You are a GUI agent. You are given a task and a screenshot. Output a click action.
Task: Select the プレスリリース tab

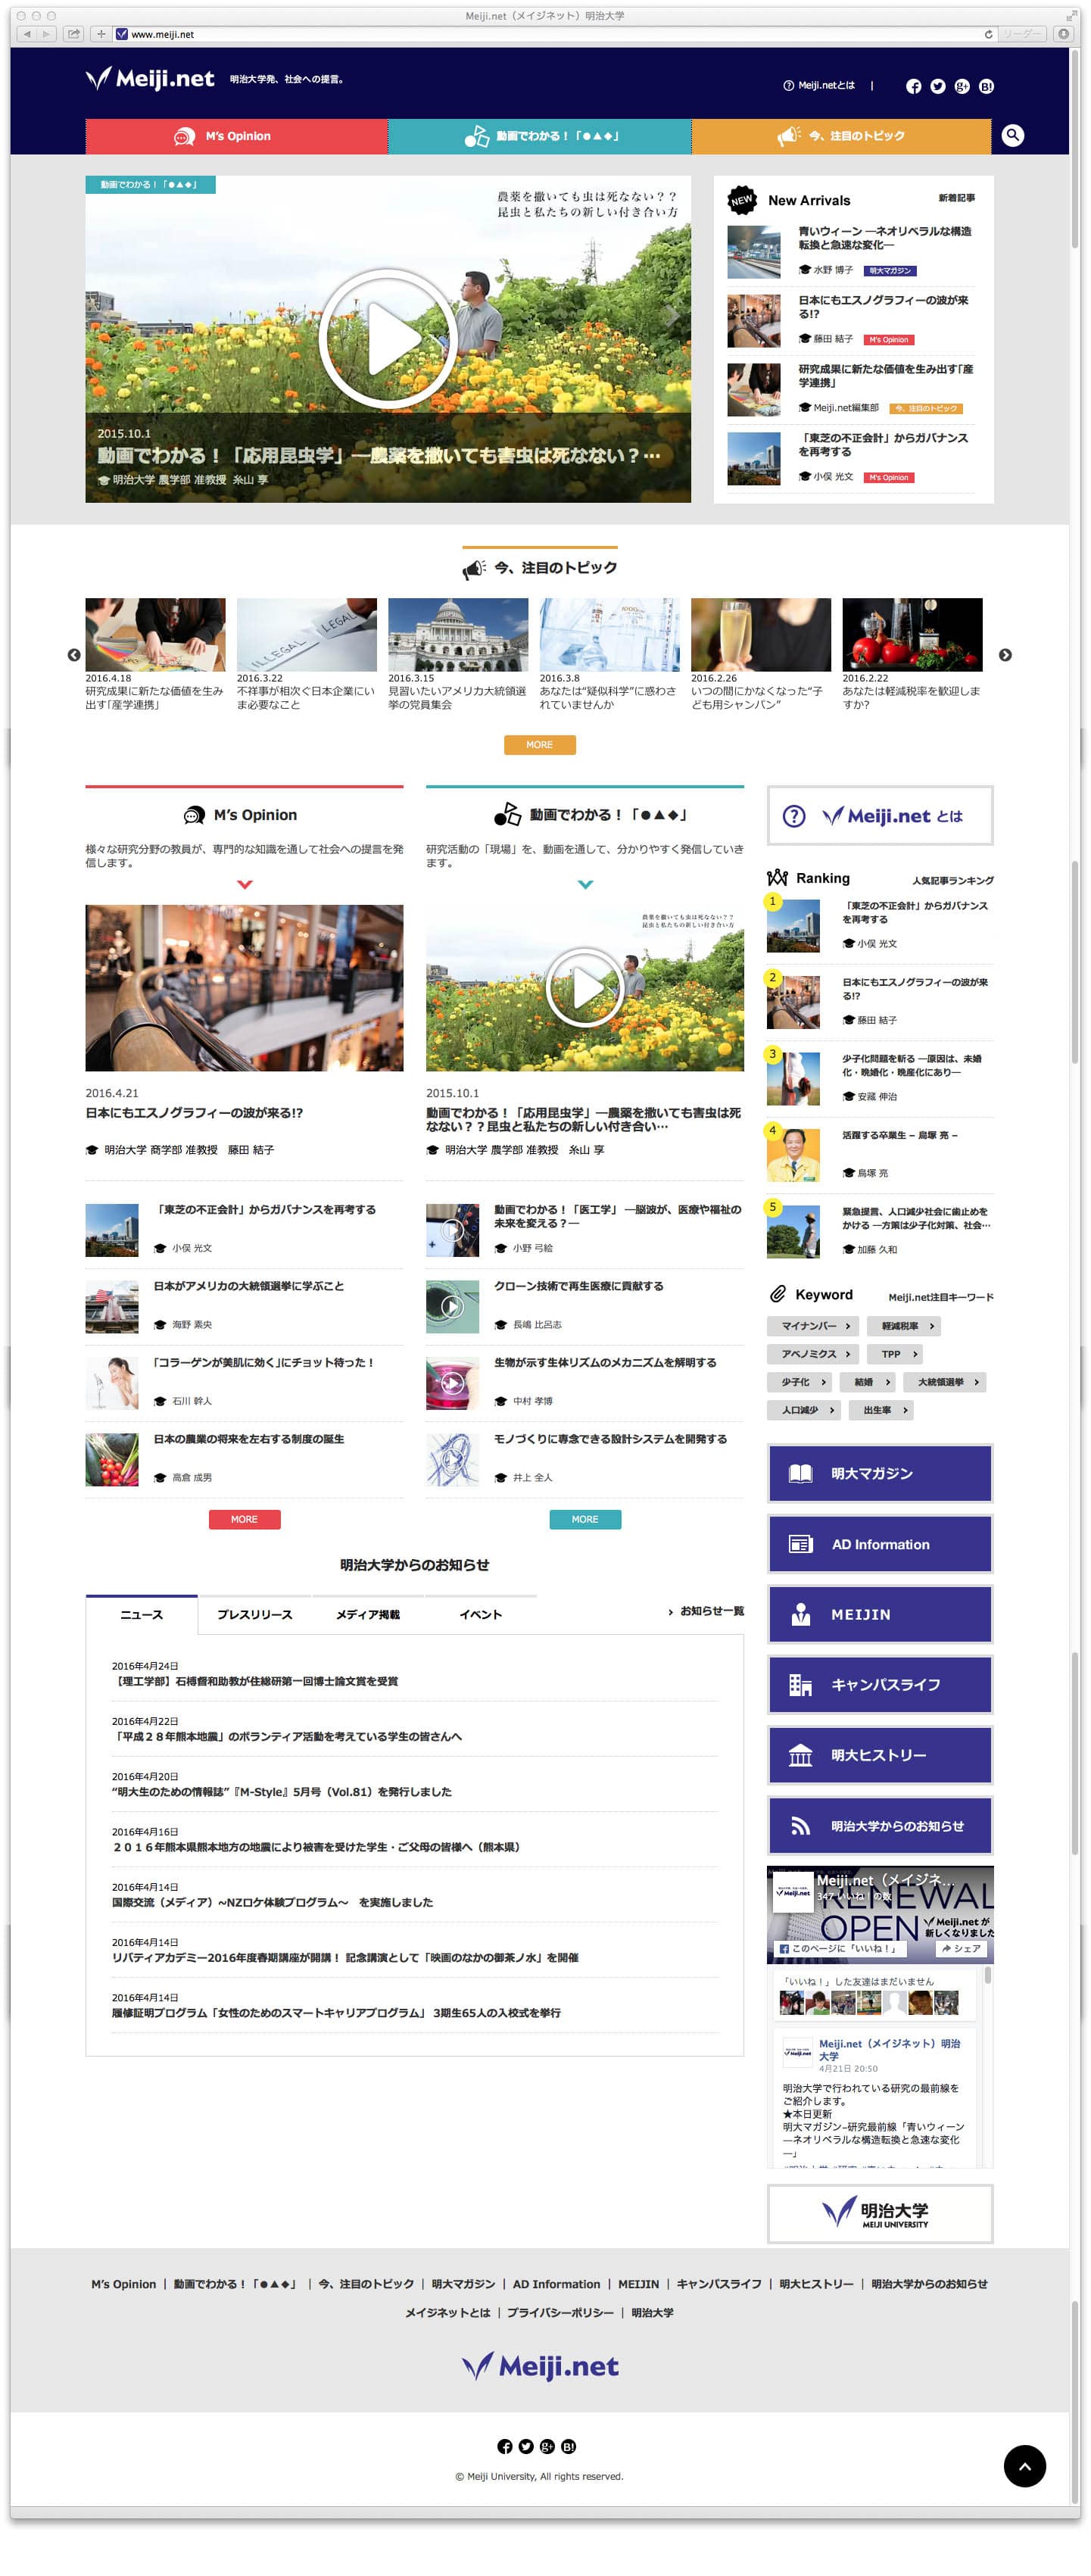[254, 1614]
